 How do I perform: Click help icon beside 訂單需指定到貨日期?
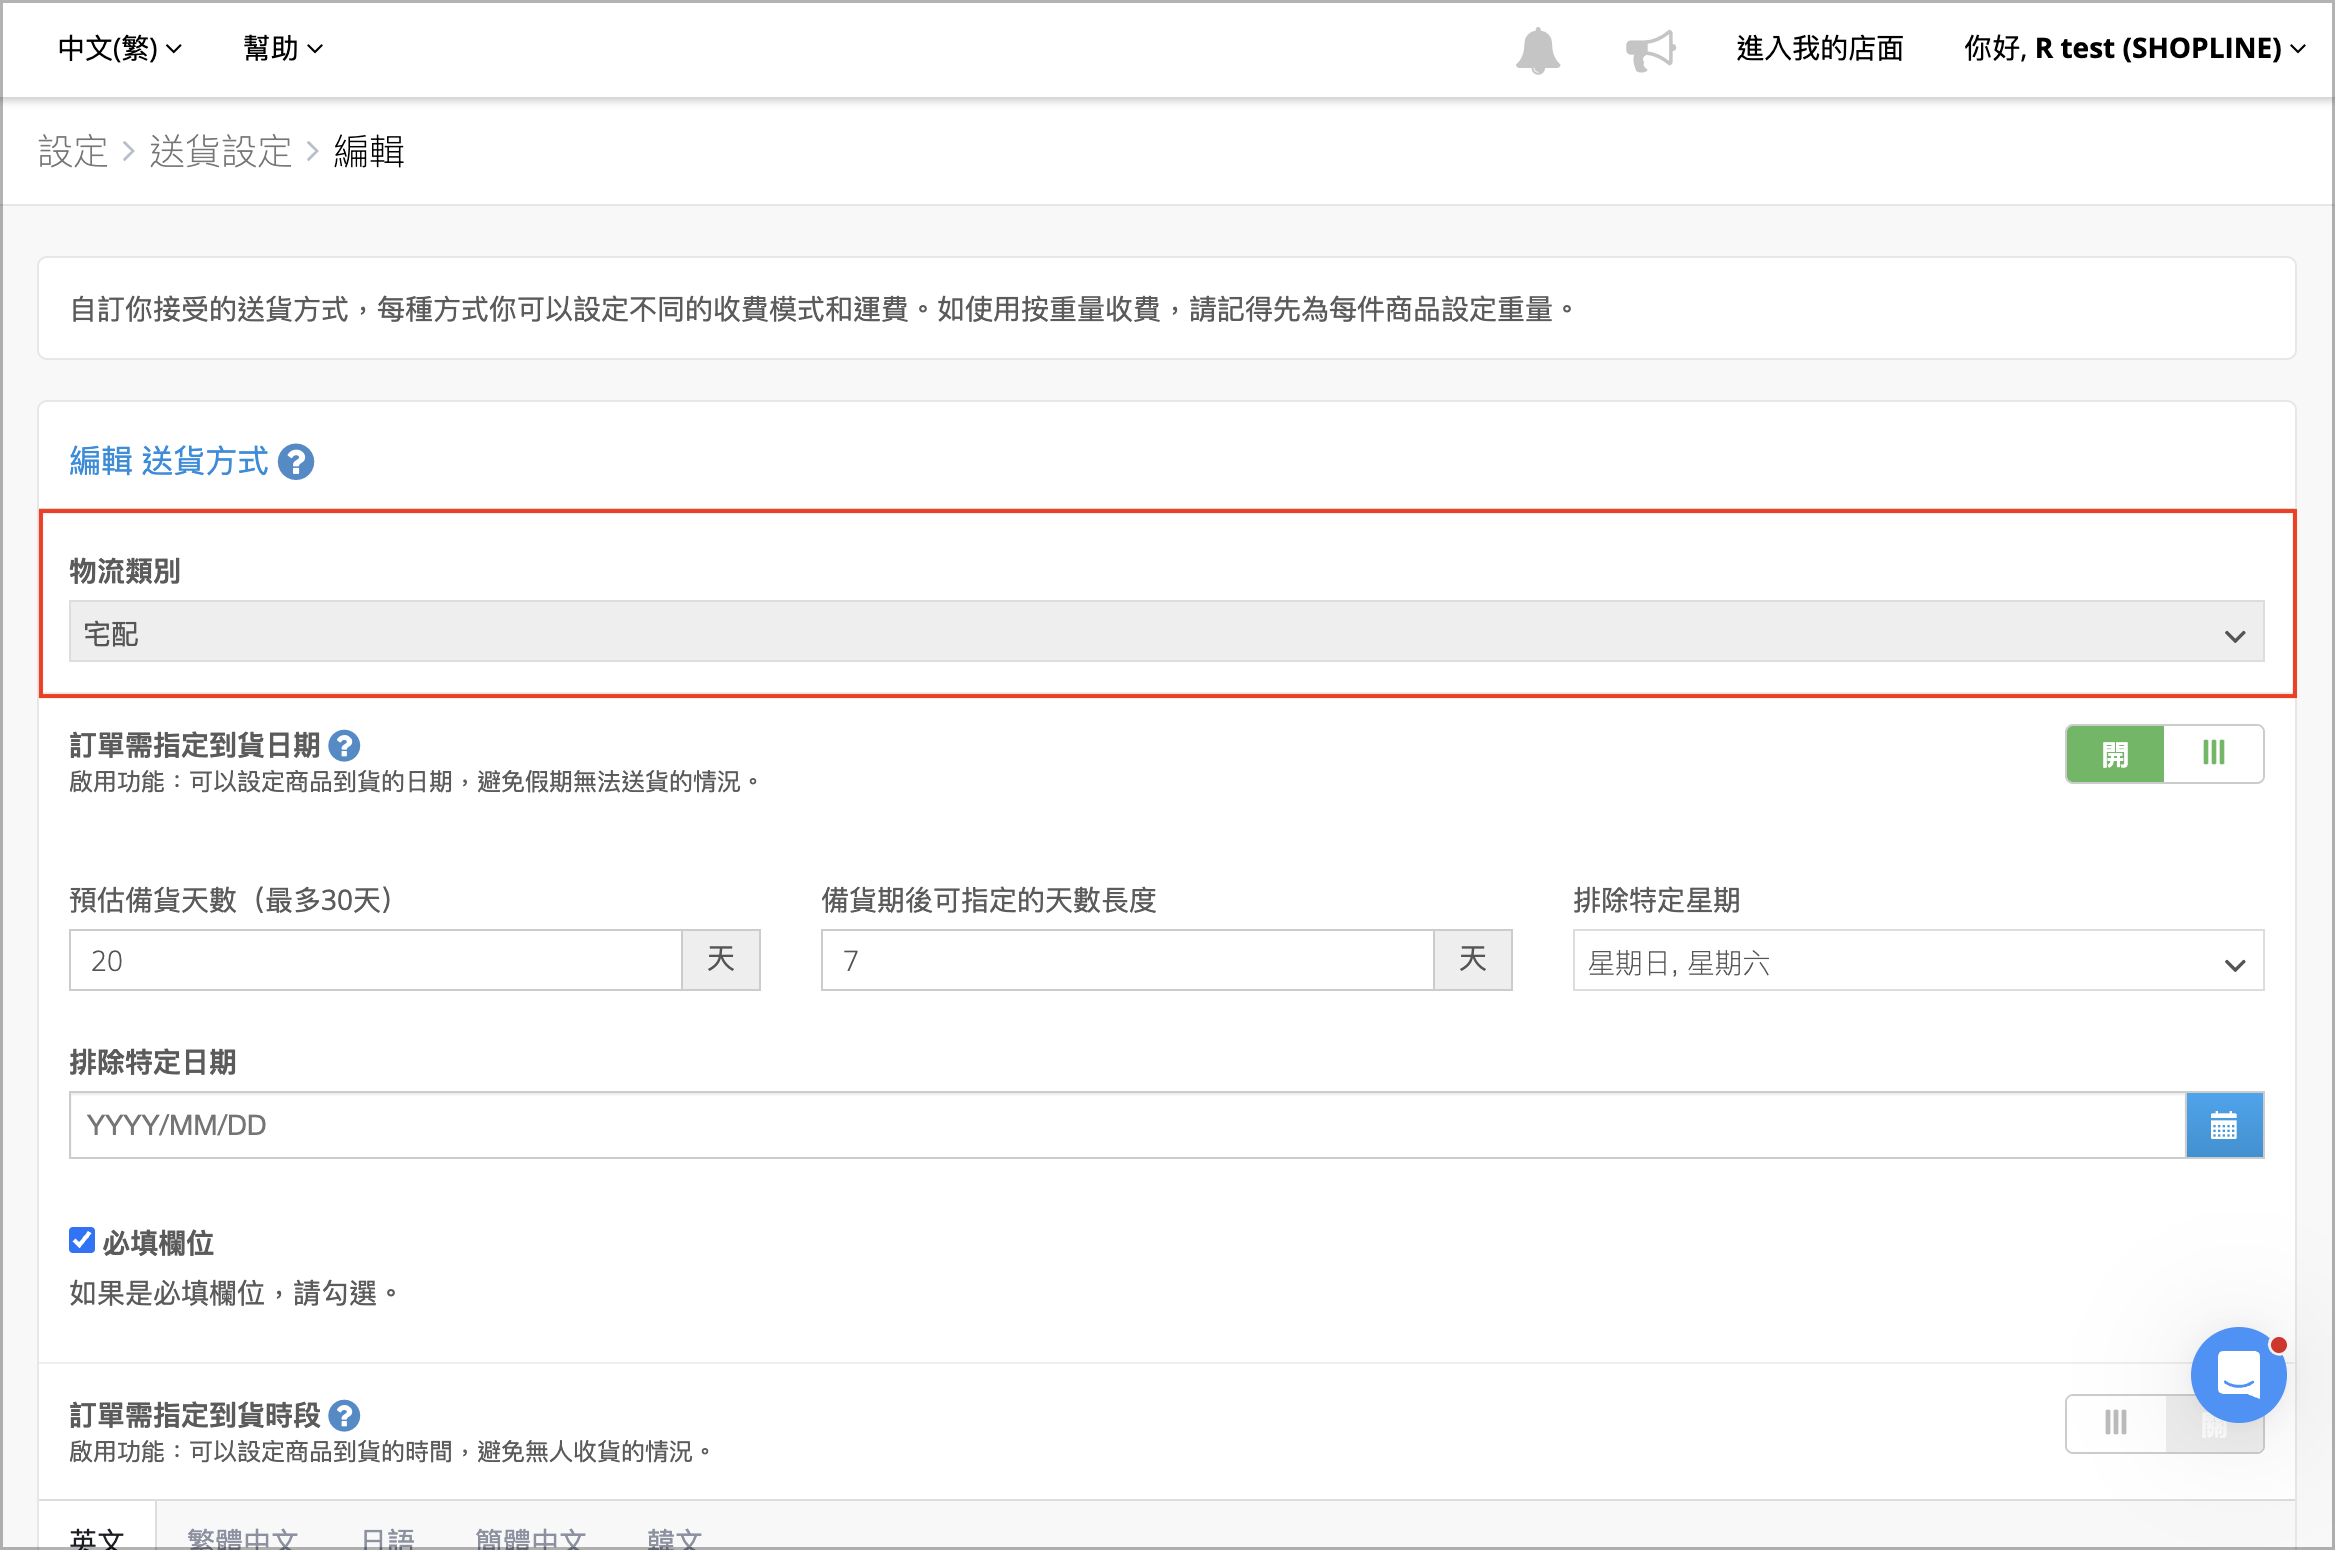[344, 745]
